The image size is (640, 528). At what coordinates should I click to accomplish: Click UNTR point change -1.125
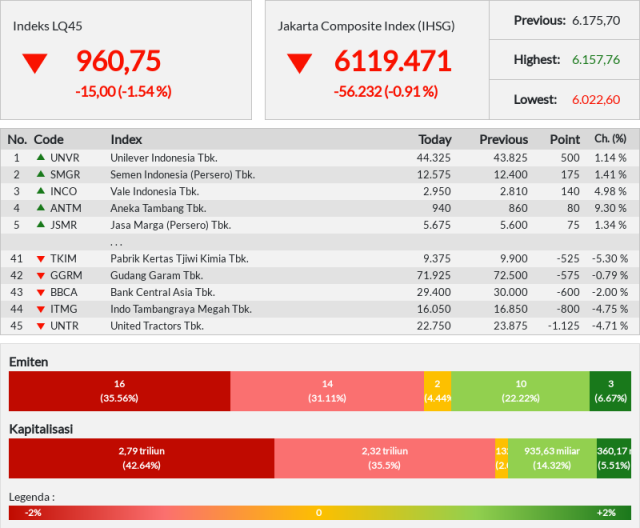pos(564,326)
